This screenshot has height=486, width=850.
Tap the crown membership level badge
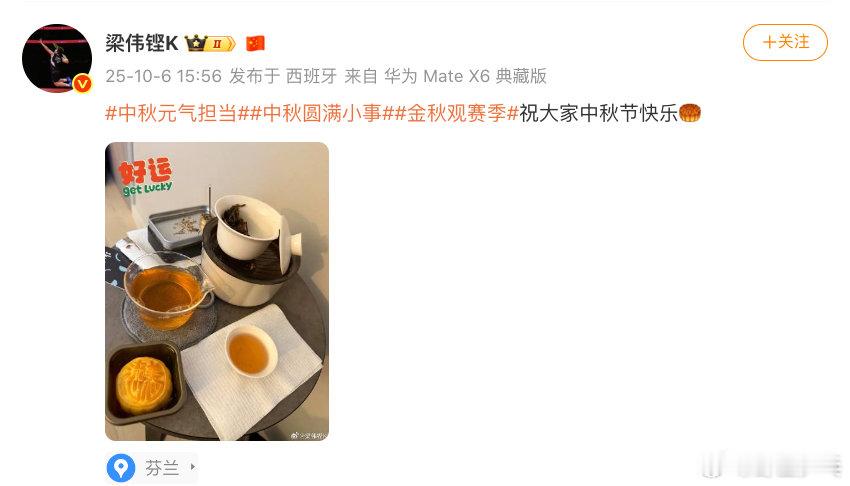[x=210, y=43]
